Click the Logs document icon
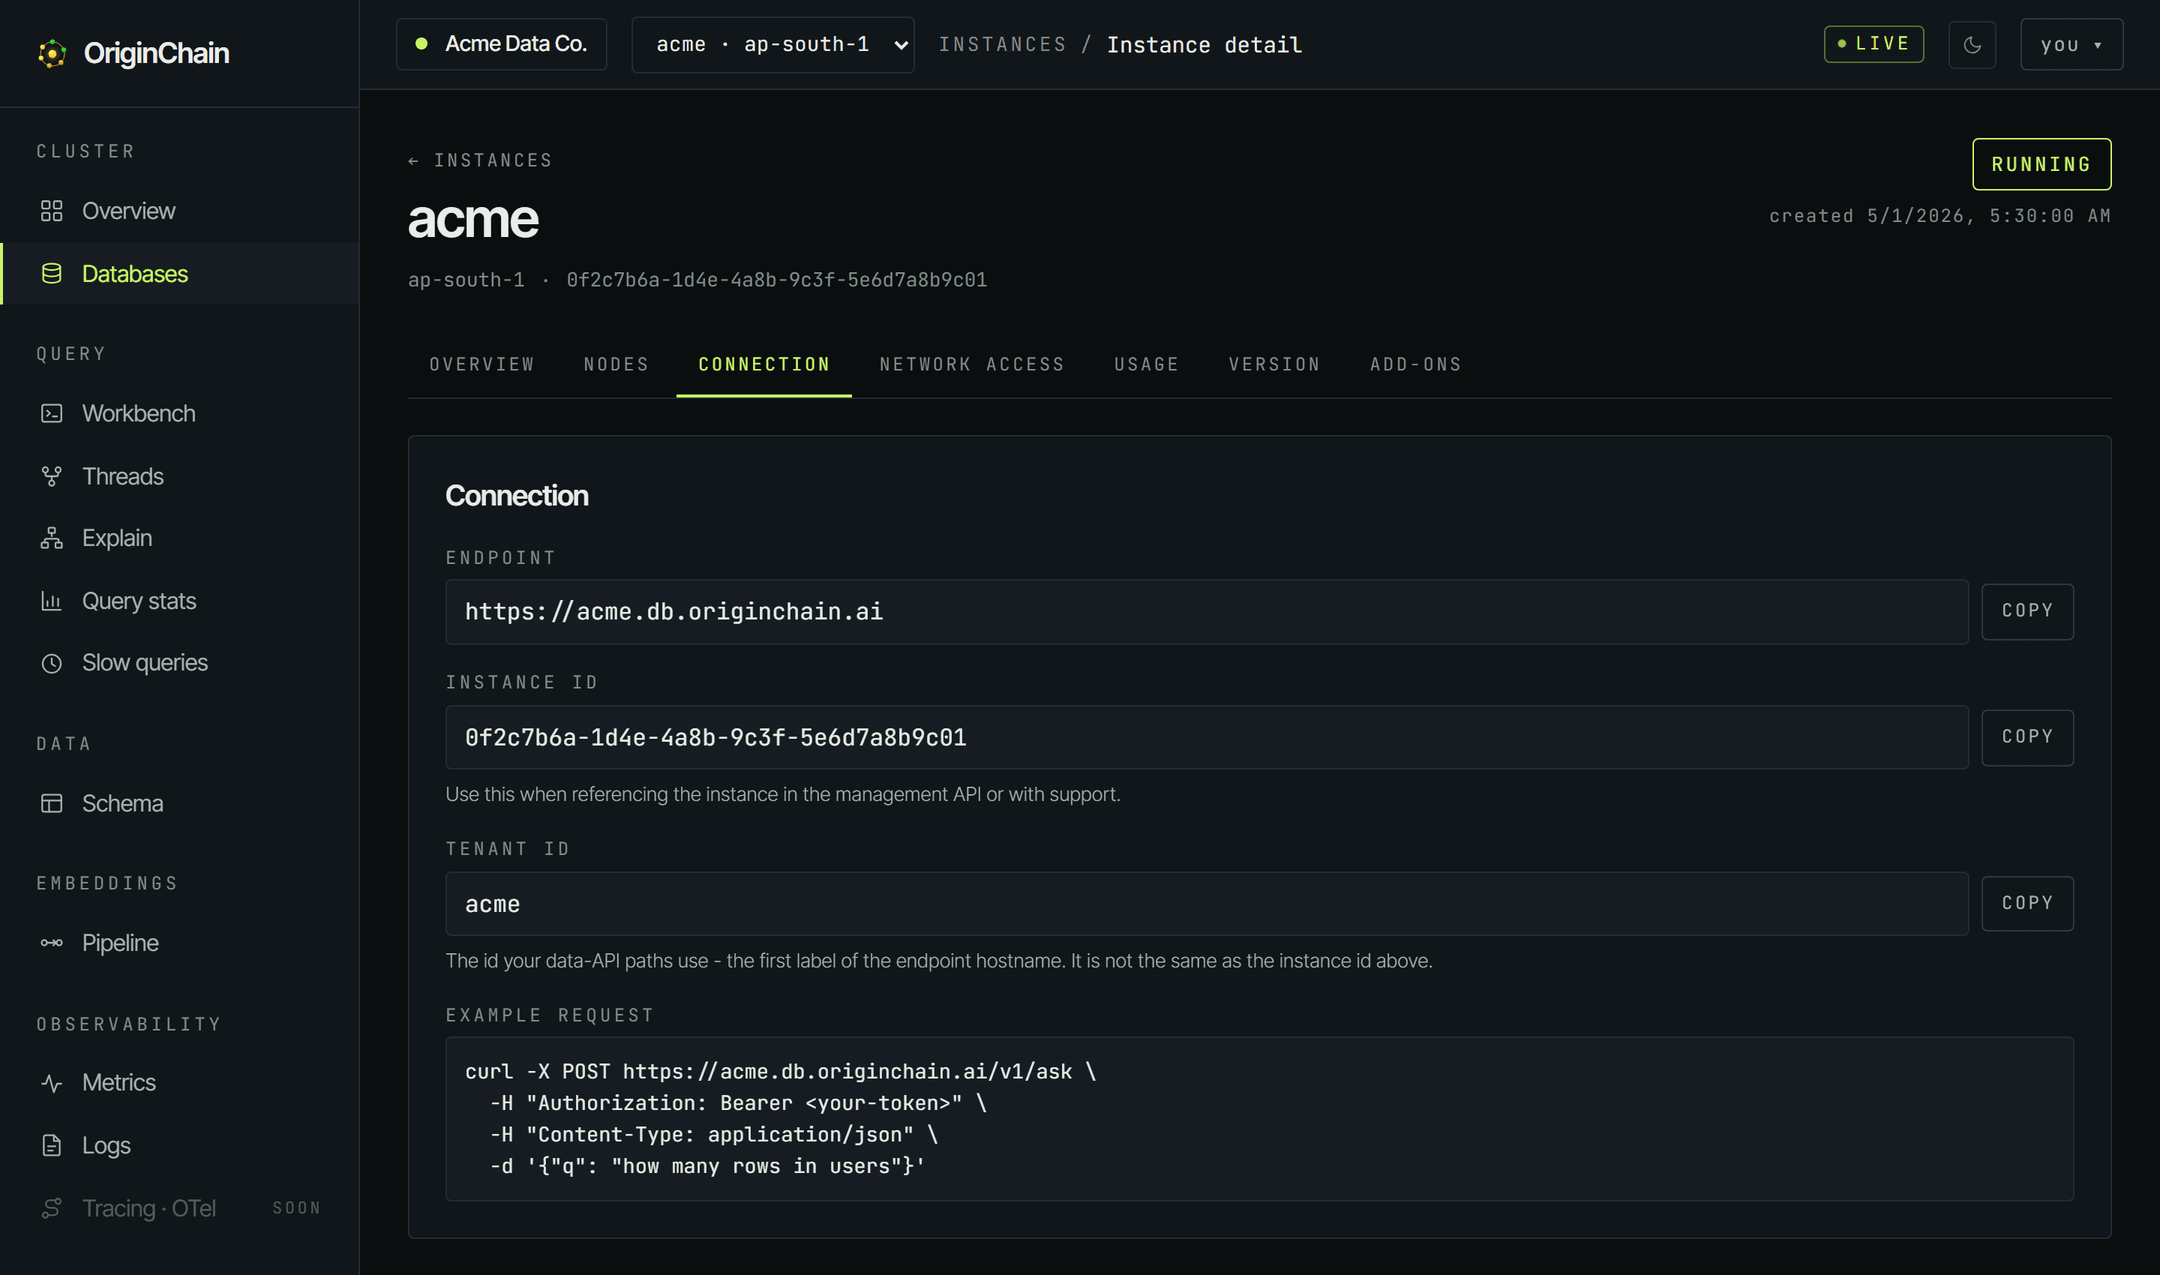 pyautogui.click(x=52, y=1145)
